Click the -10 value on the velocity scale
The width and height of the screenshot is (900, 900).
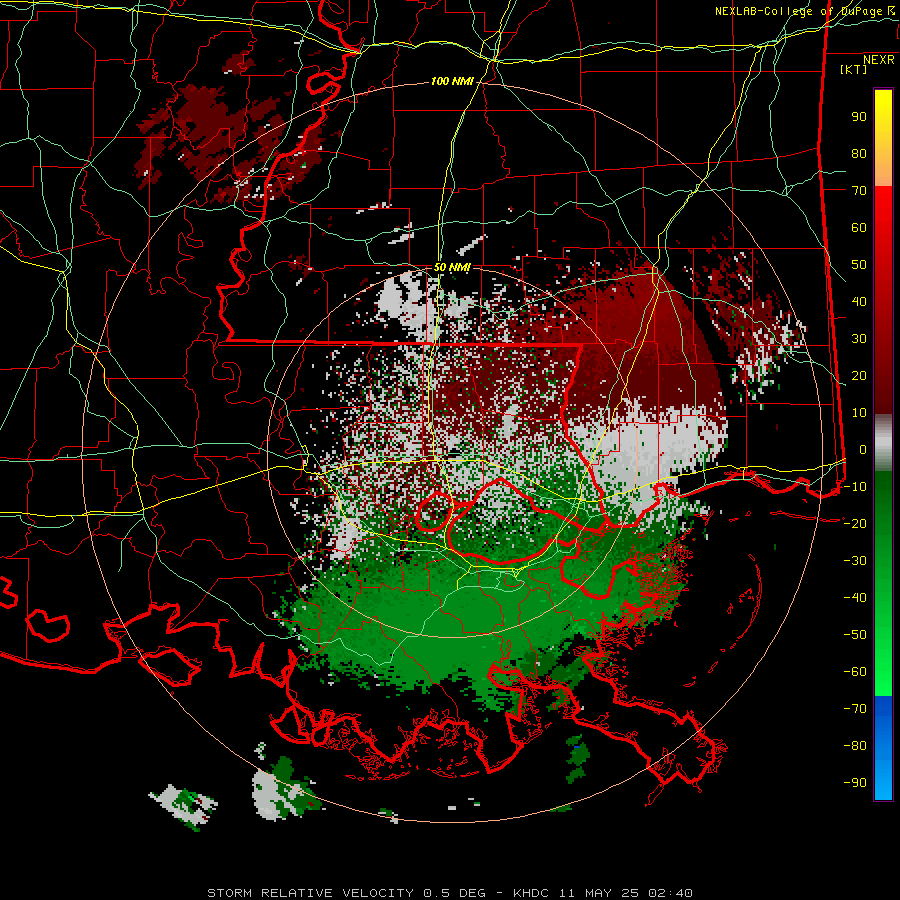tap(855, 487)
